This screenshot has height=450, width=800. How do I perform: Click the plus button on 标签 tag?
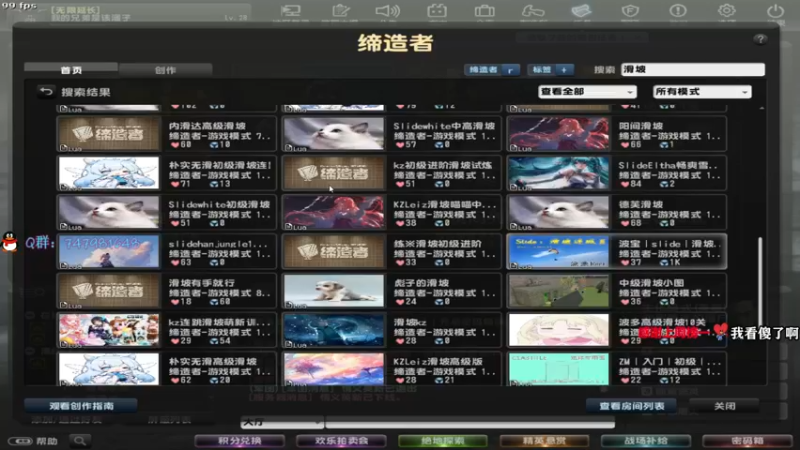(x=564, y=70)
